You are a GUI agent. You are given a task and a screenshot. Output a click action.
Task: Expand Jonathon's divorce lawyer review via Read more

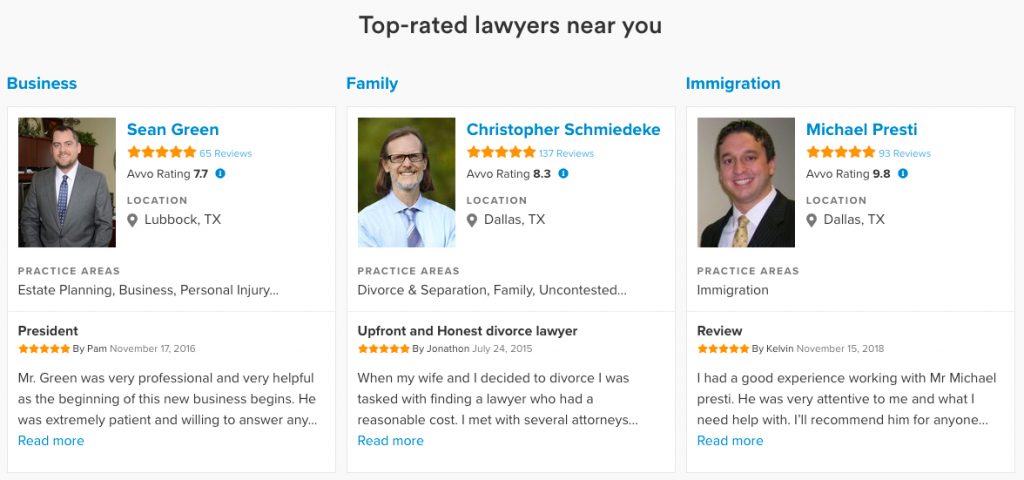click(390, 441)
